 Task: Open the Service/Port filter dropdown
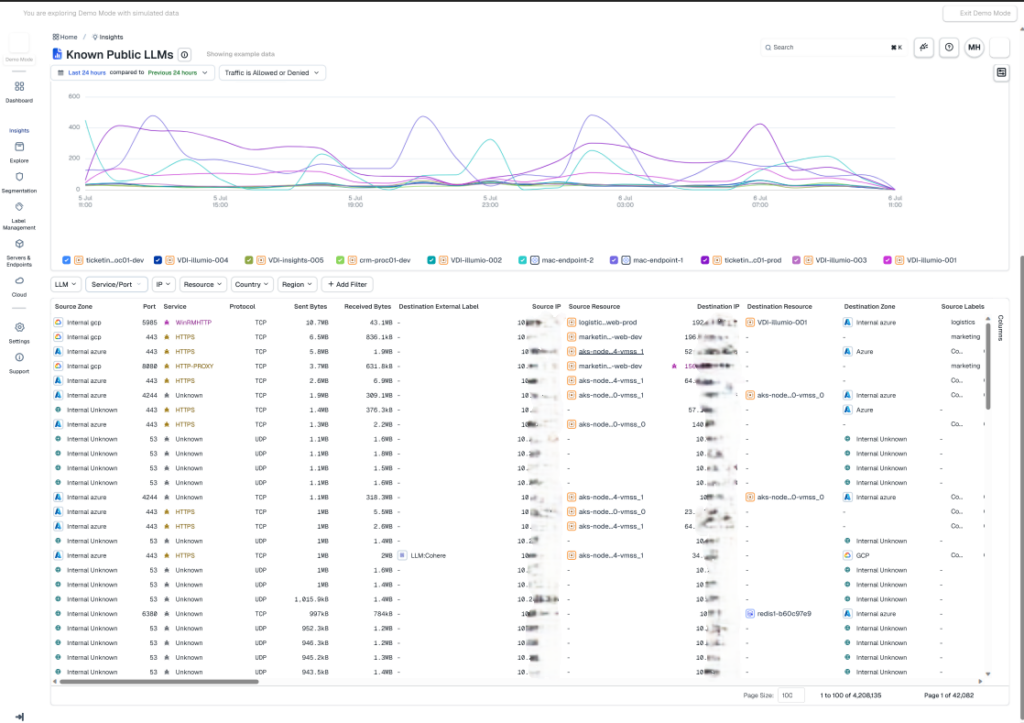tap(116, 285)
